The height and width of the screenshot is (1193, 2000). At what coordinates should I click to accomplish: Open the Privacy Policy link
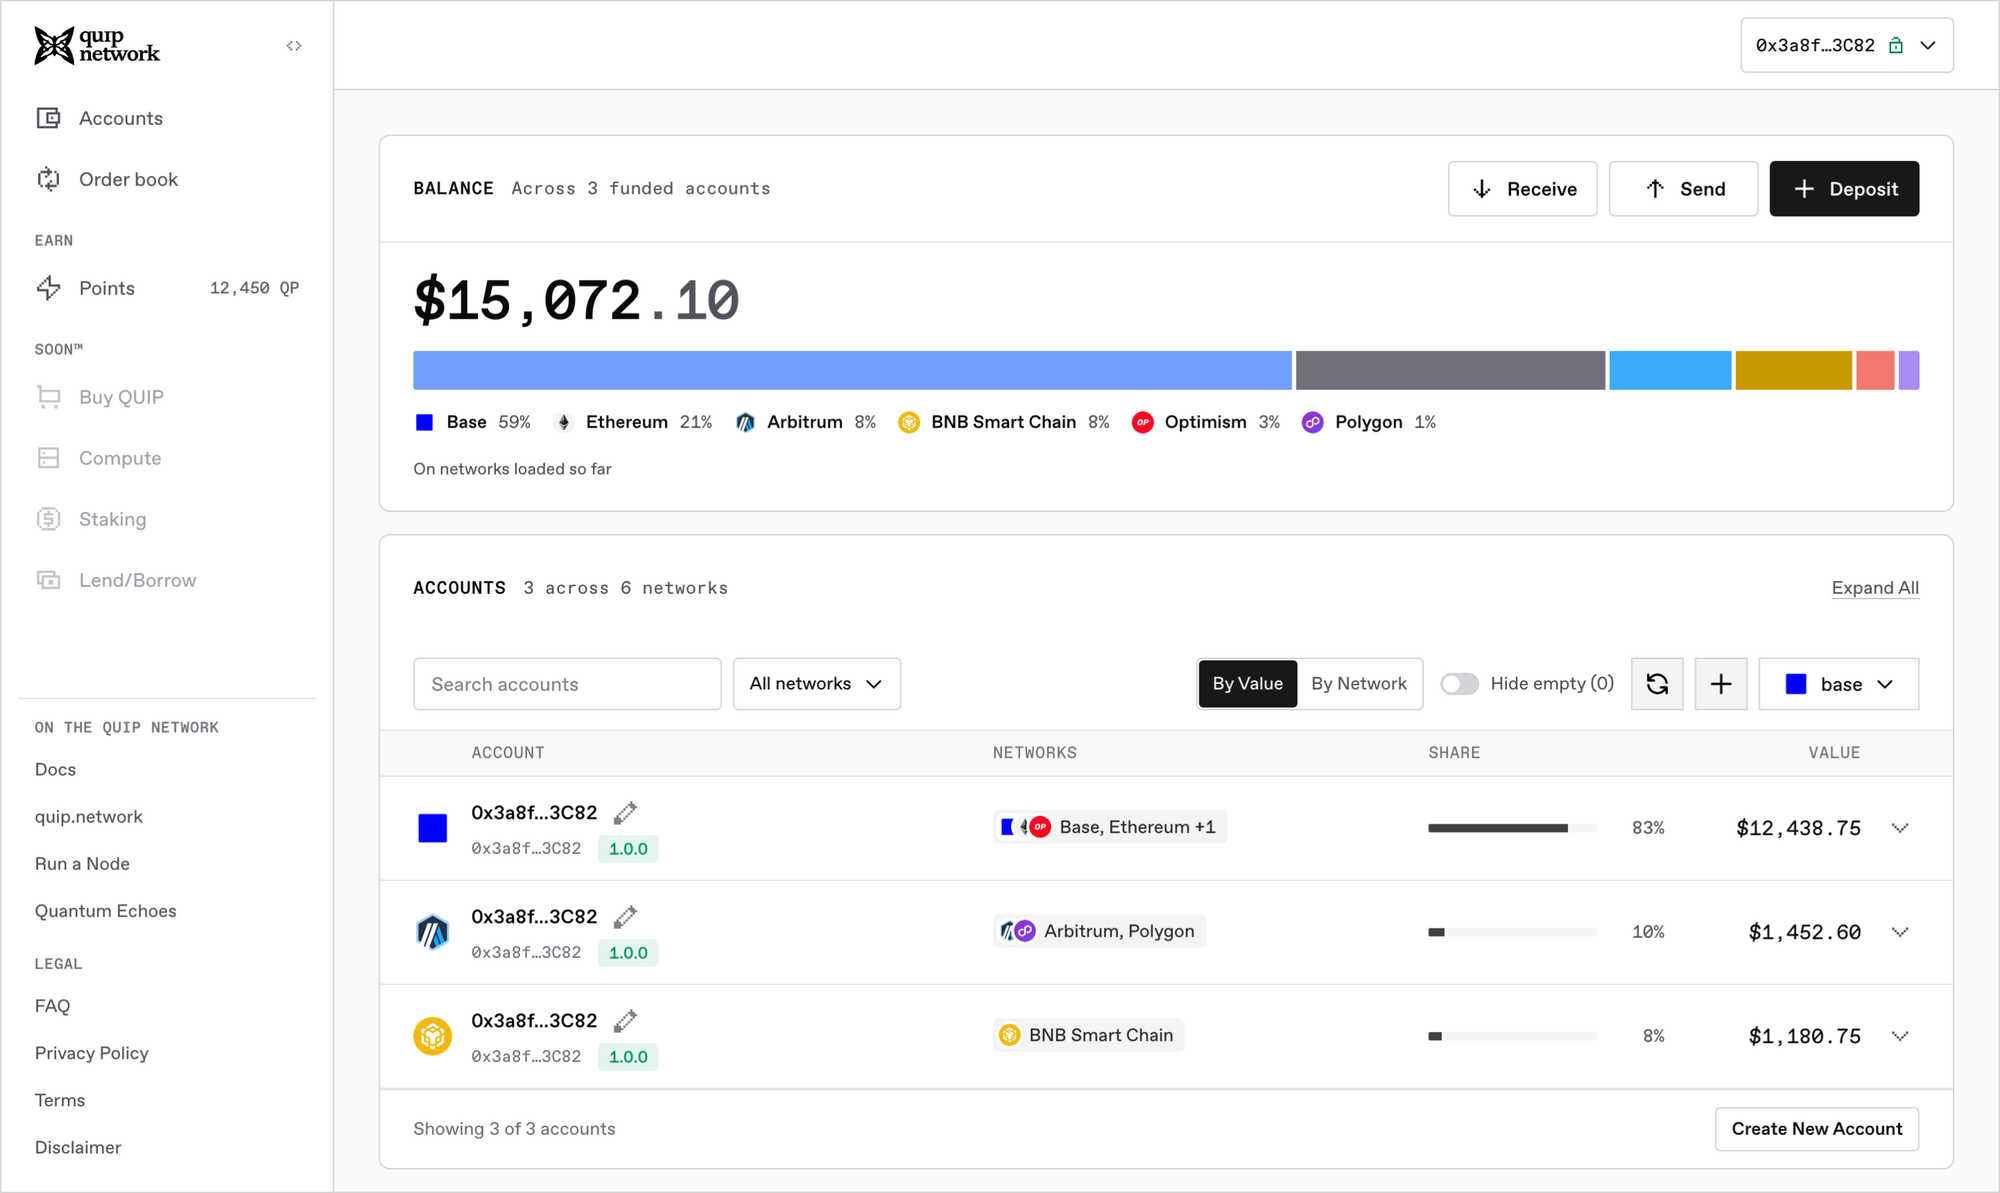pyautogui.click(x=91, y=1053)
